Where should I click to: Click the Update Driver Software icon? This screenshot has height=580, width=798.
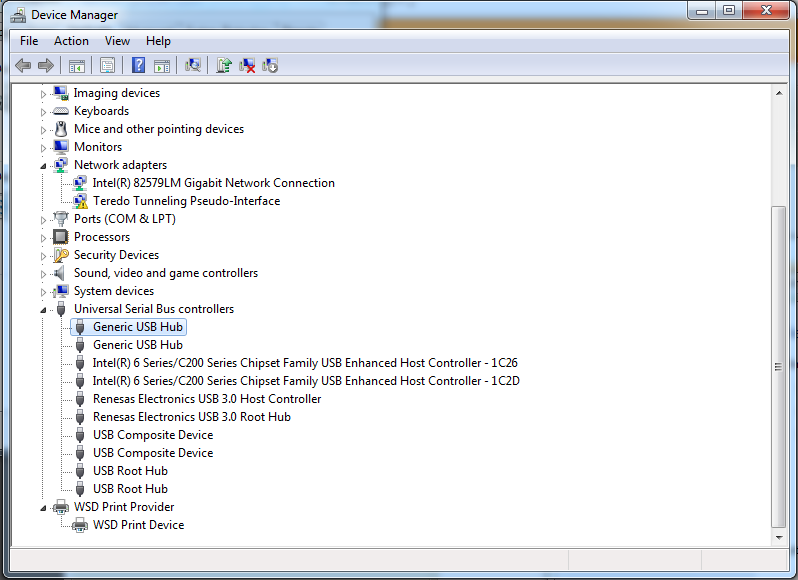click(224, 66)
